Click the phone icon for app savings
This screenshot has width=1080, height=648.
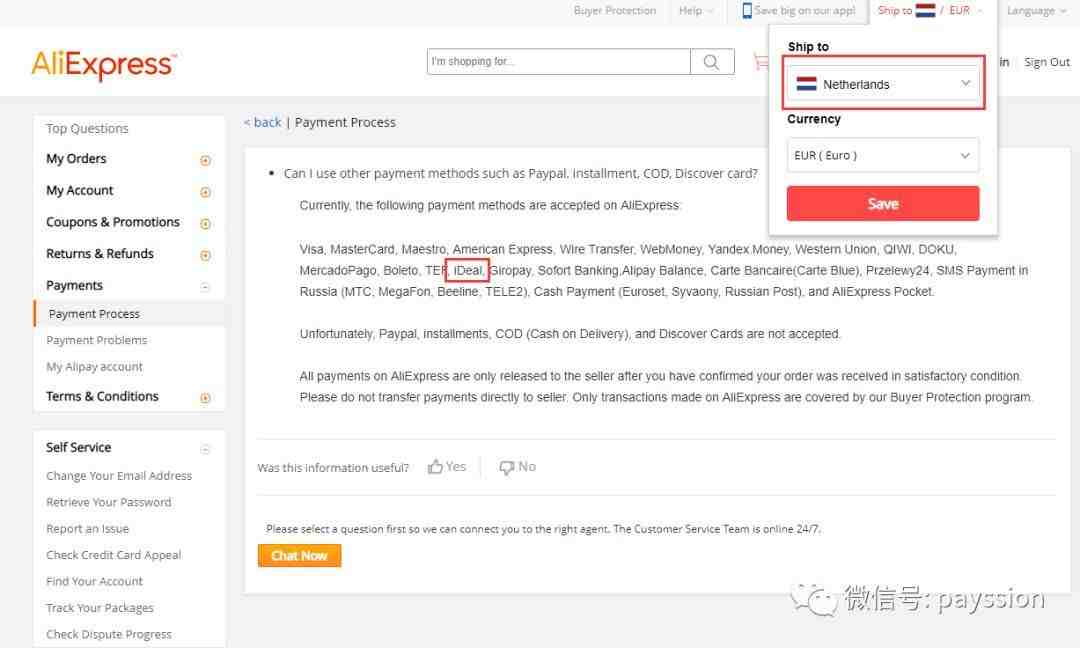(747, 11)
